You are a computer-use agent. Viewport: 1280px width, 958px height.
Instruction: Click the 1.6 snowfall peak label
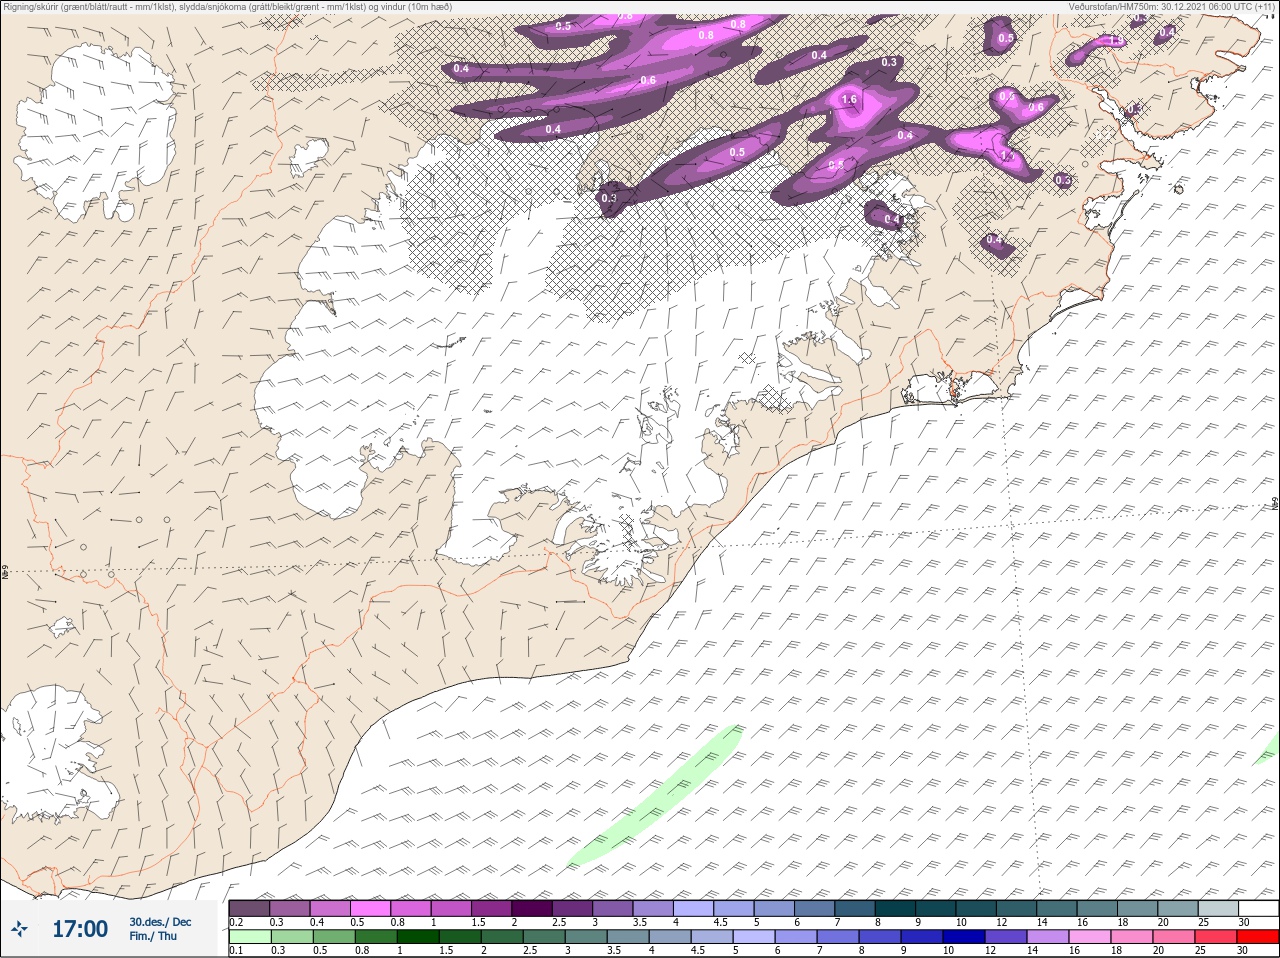click(849, 99)
